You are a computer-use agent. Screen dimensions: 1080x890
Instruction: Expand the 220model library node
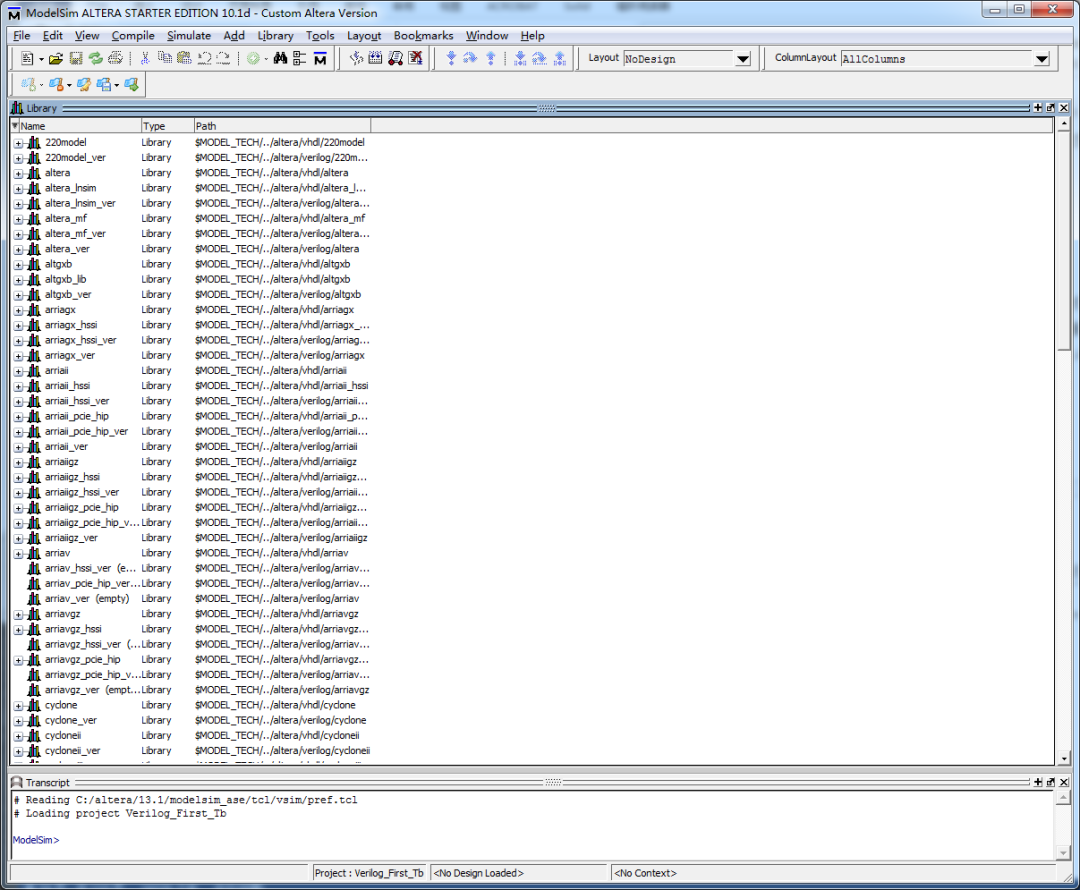pyautogui.click(x=19, y=143)
